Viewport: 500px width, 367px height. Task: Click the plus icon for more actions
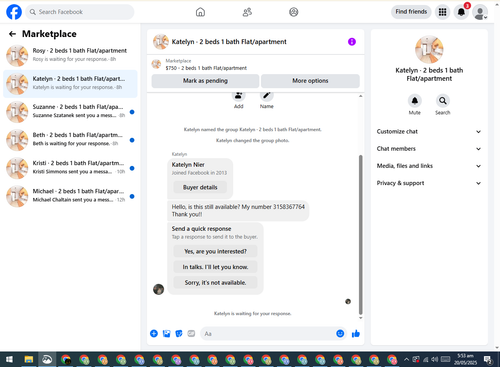coord(154,333)
